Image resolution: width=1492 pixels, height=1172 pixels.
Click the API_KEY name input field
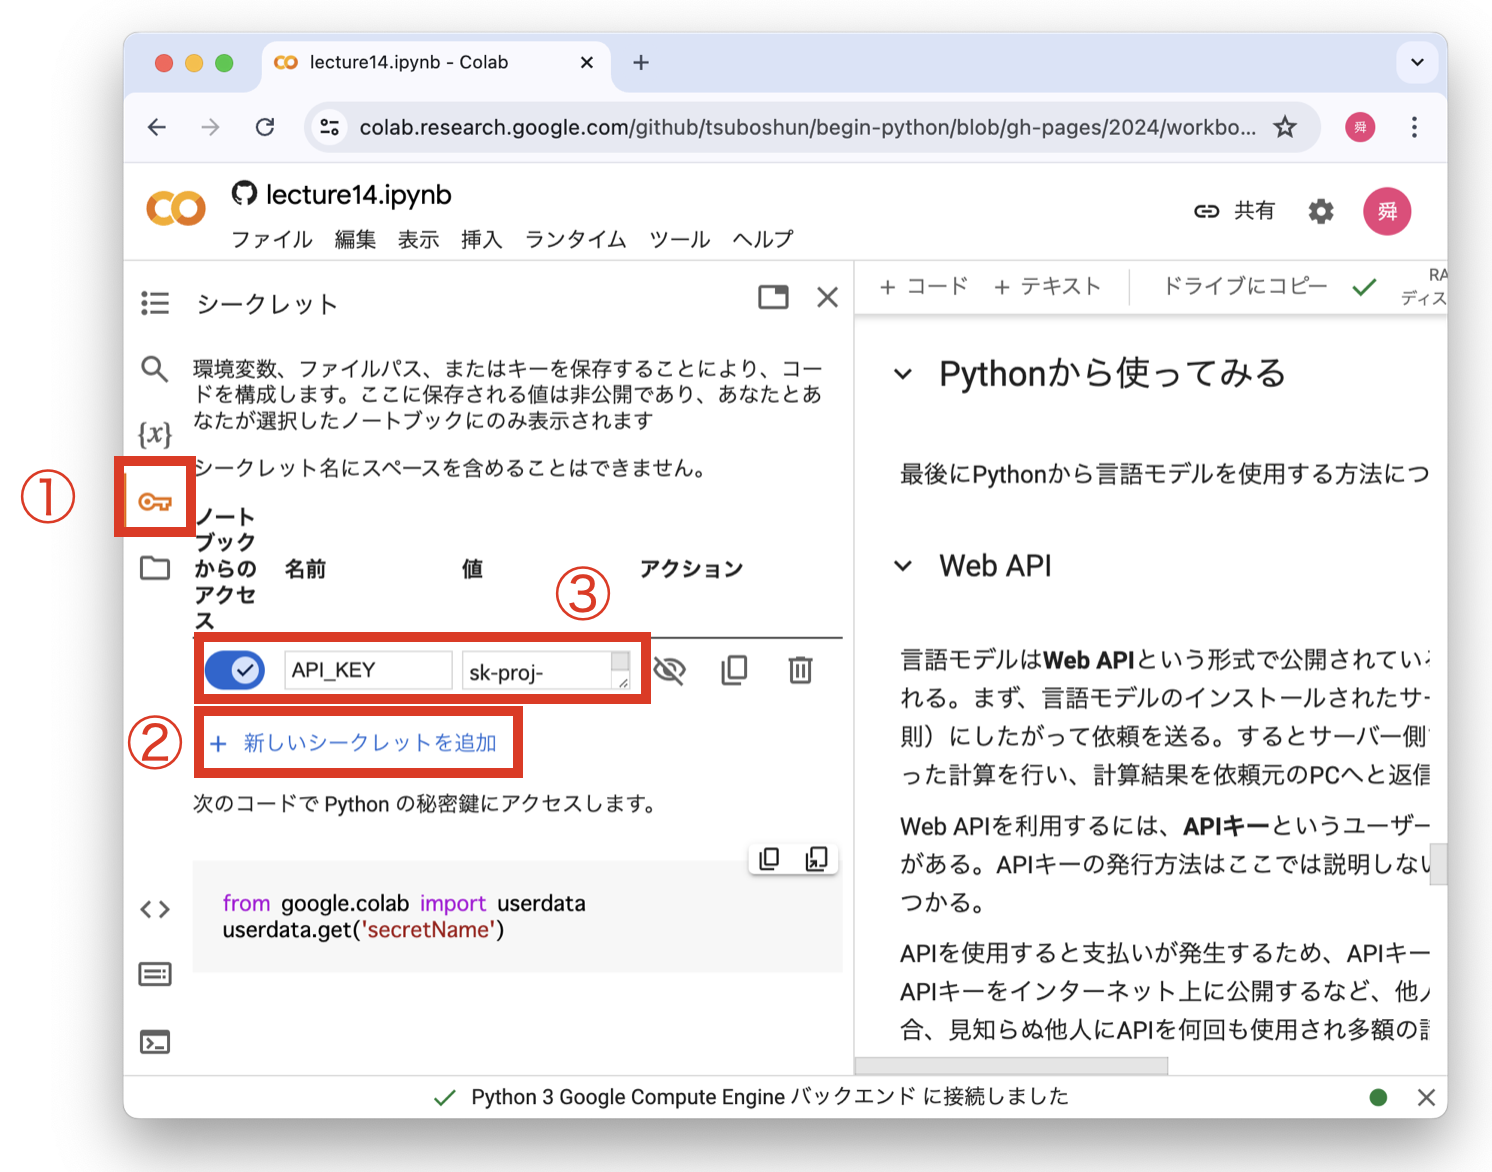367,670
